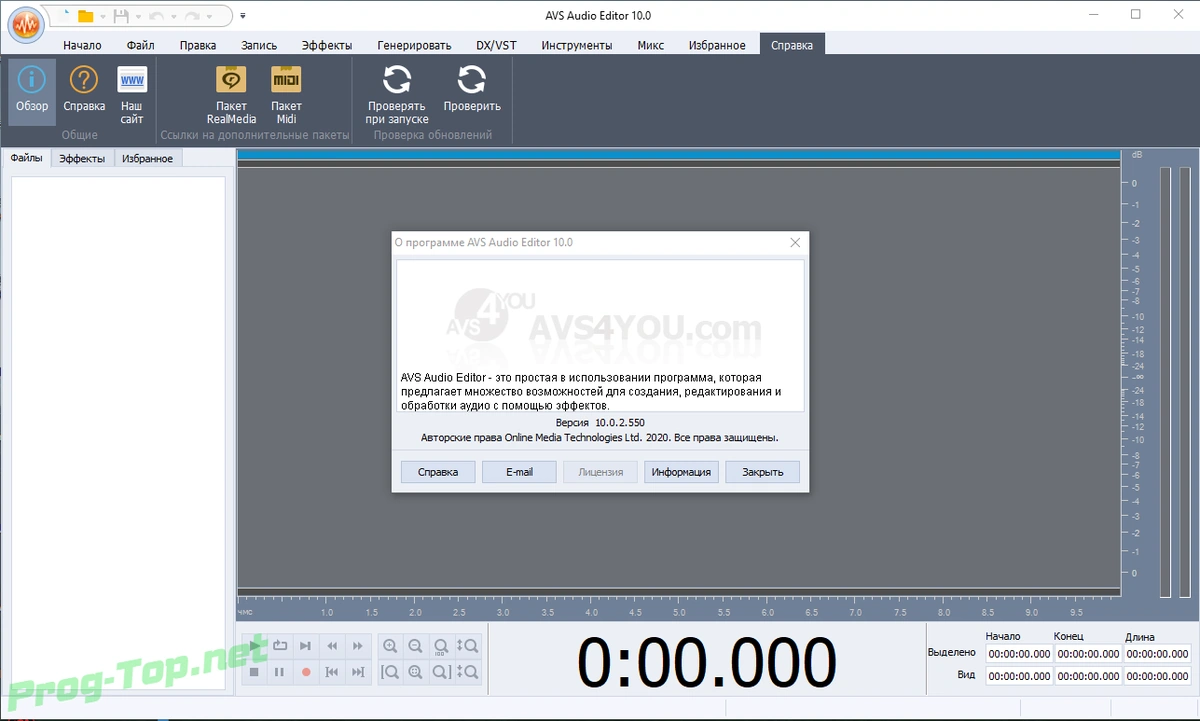Select the Избранное side panel tab
Screen dimensions: 1200x721
click(148, 158)
